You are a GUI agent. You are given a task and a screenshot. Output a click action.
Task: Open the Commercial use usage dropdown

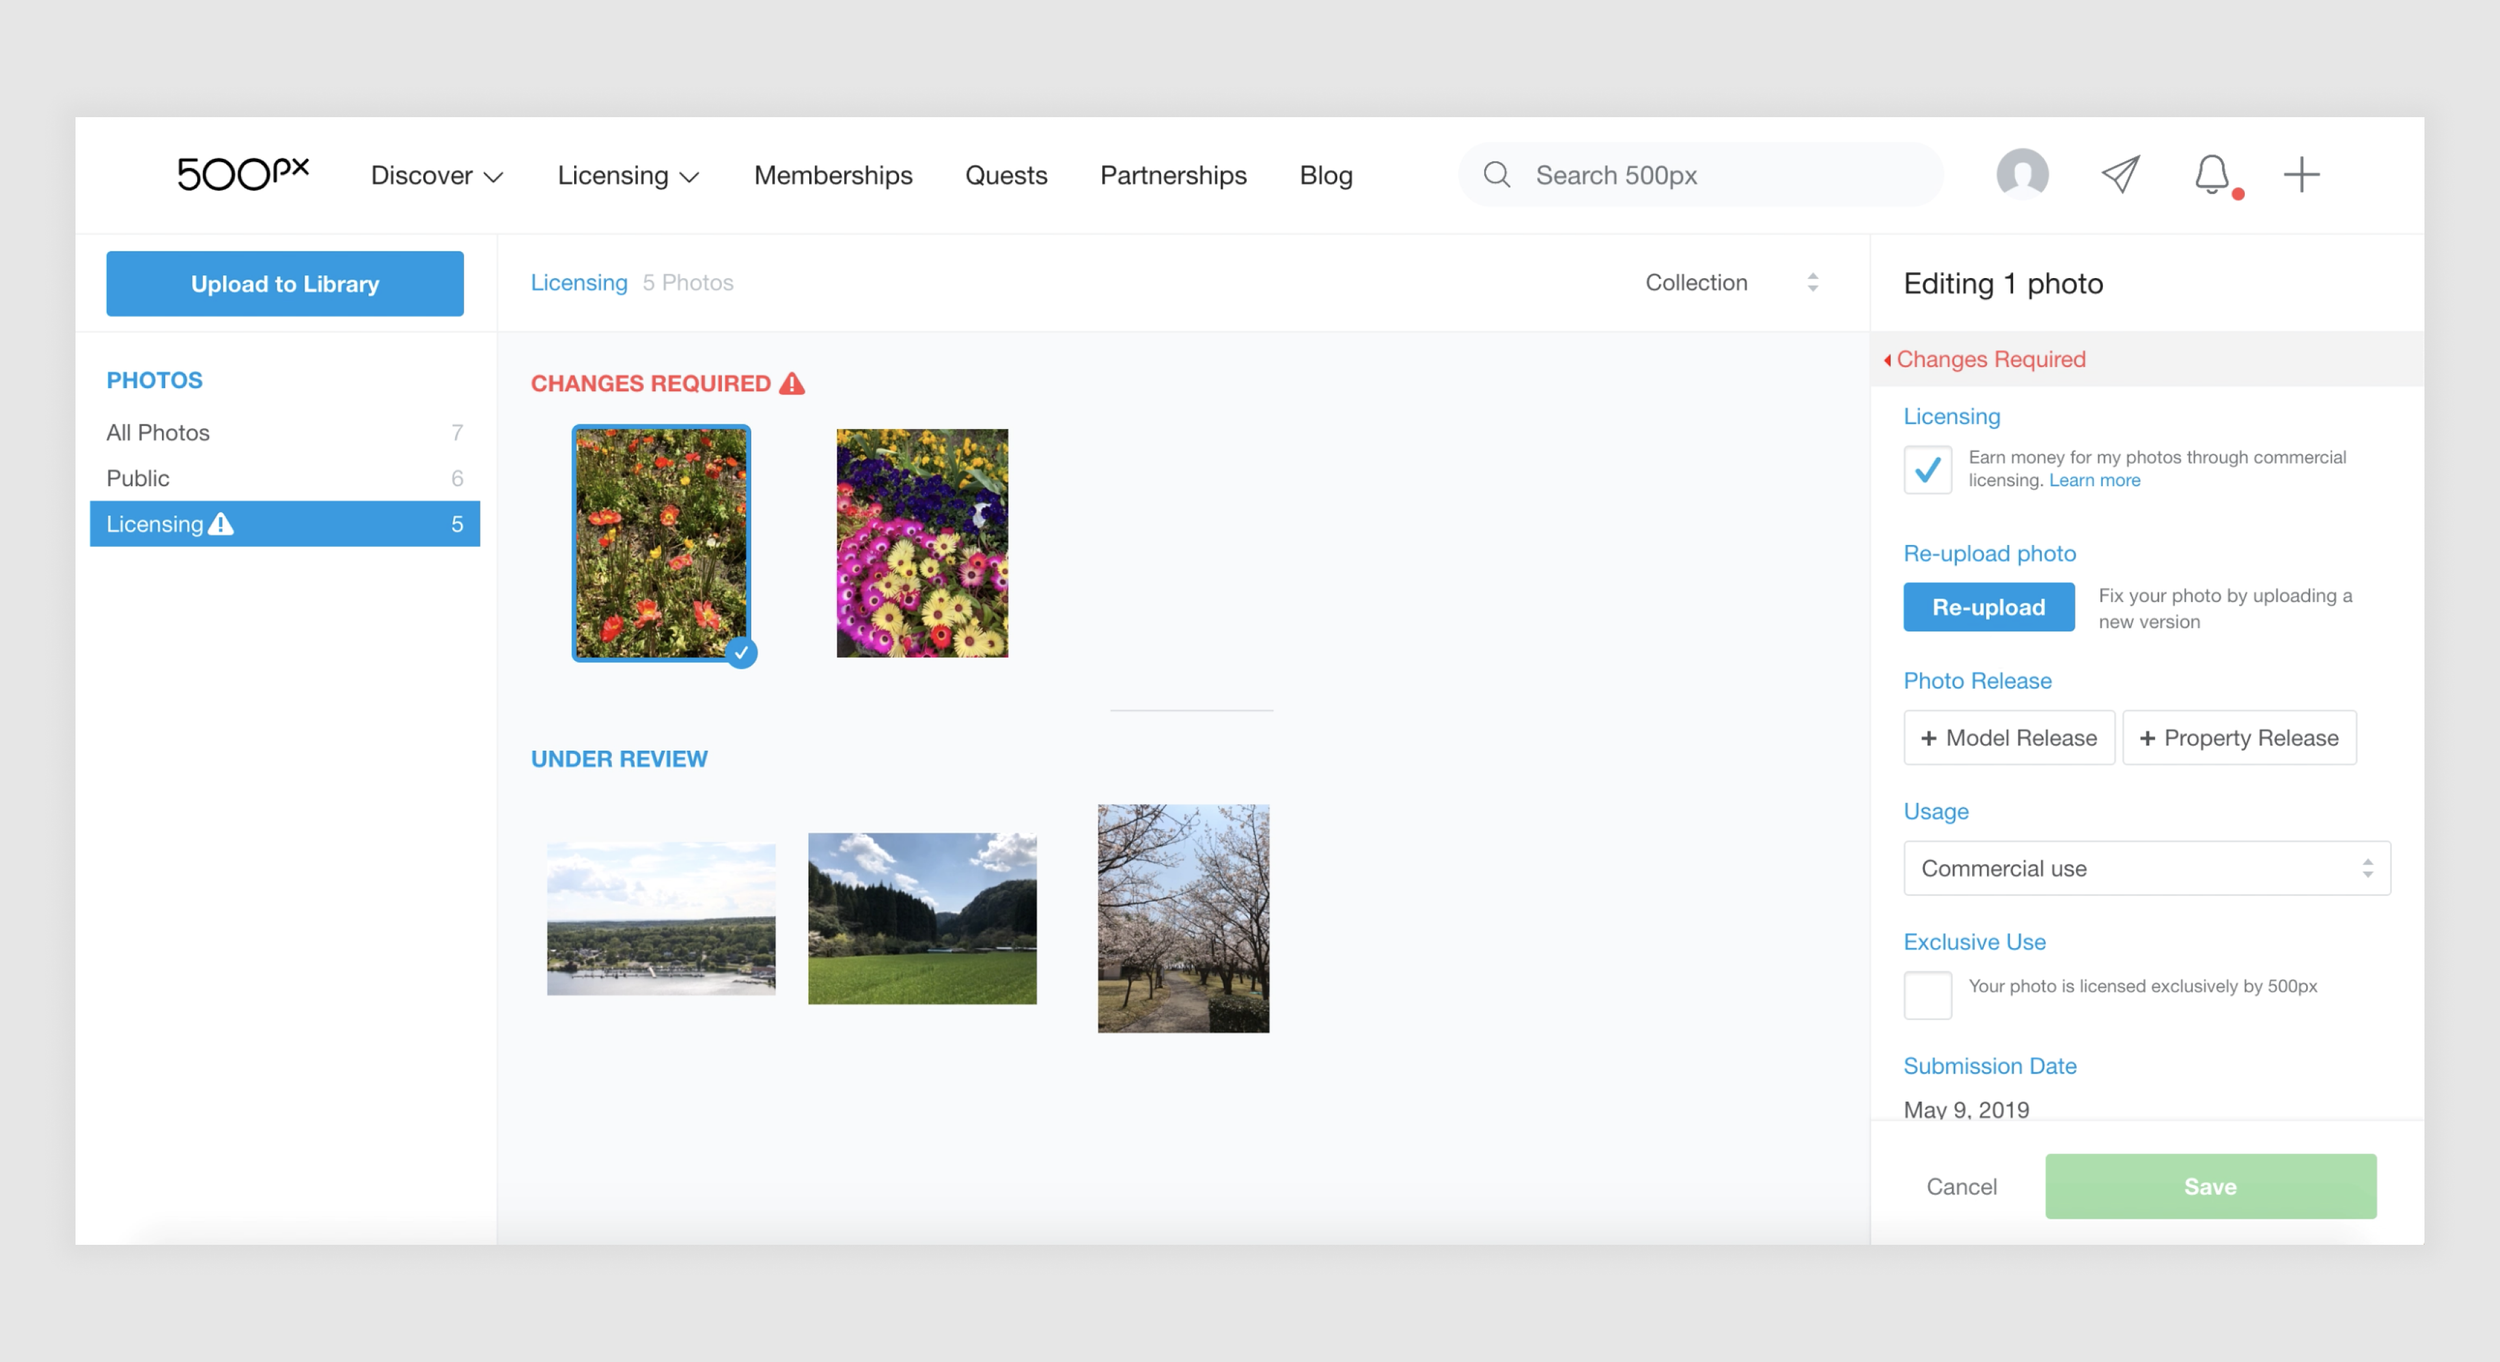(x=2146, y=868)
